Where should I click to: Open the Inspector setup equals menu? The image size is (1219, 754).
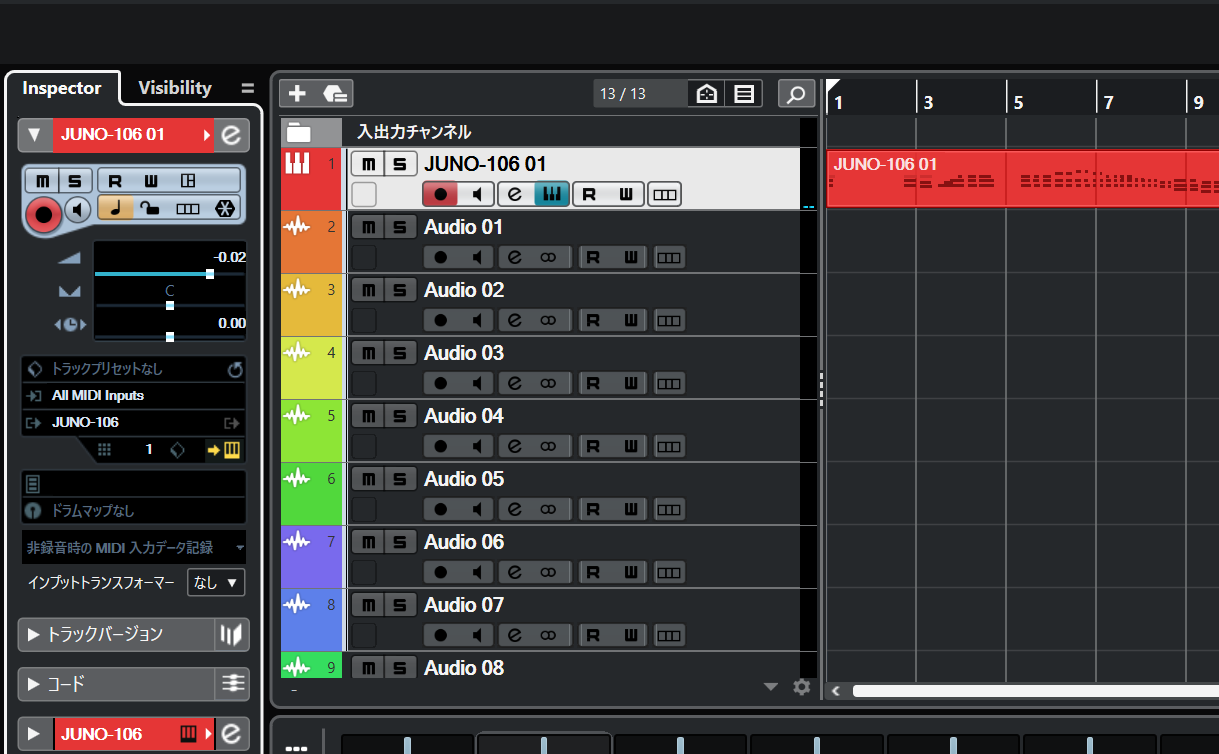click(248, 88)
